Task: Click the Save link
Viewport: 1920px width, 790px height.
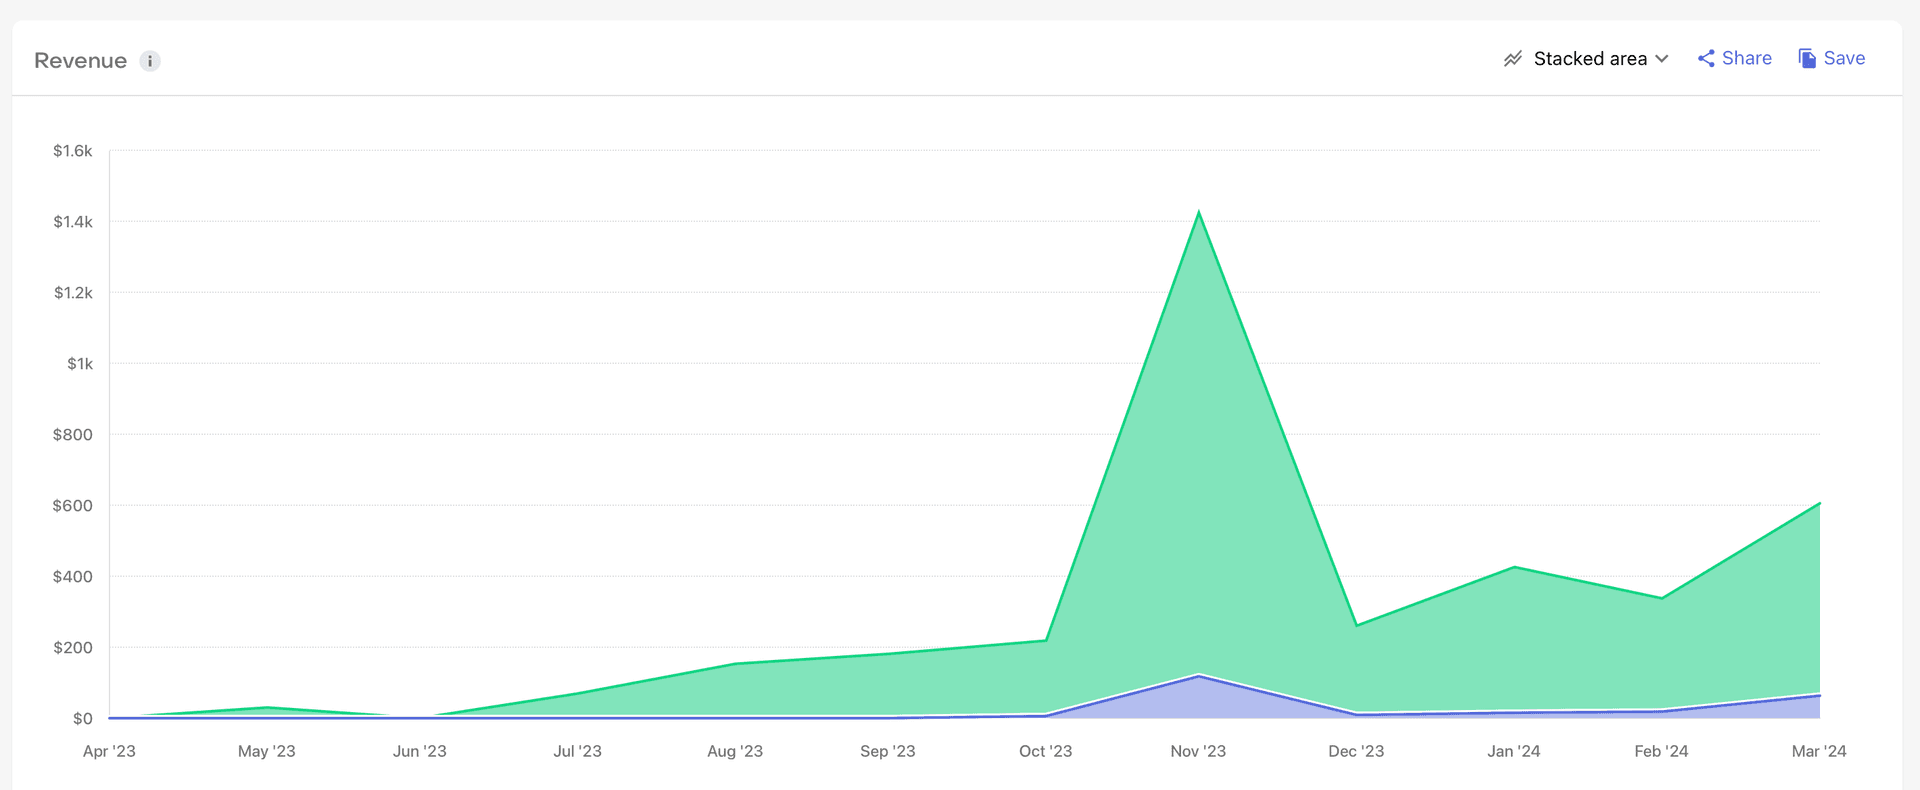Action: click(1832, 59)
